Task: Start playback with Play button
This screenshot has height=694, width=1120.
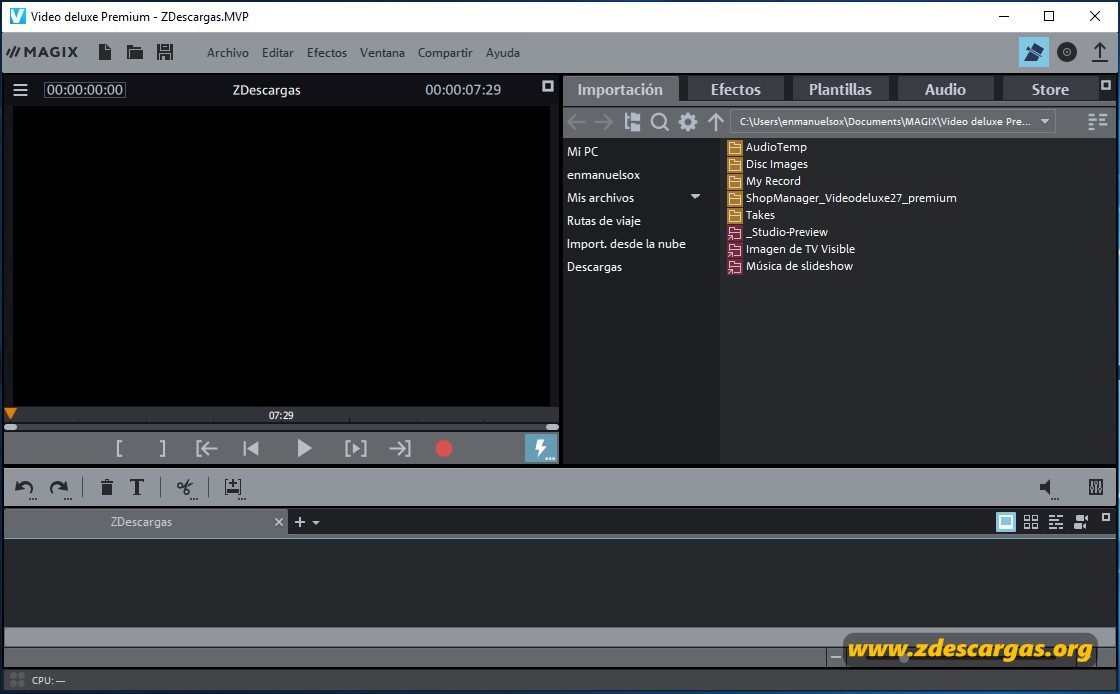Action: pos(304,448)
